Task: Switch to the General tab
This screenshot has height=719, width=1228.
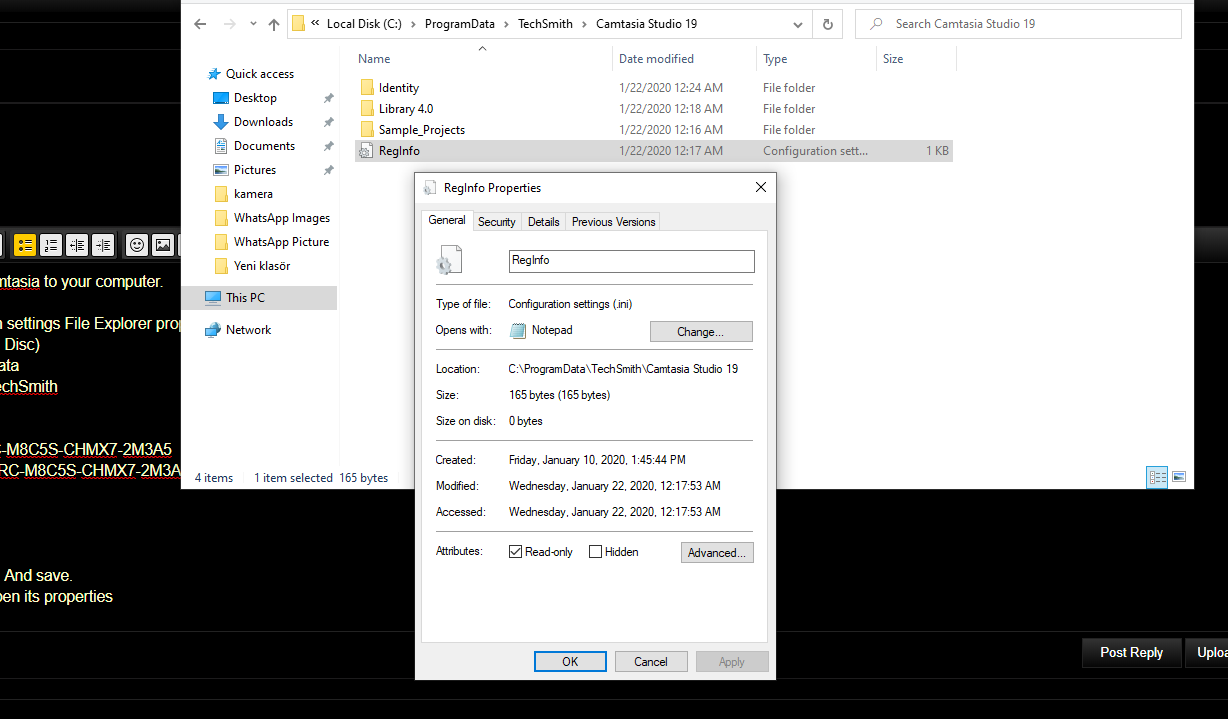Action: (447, 220)
